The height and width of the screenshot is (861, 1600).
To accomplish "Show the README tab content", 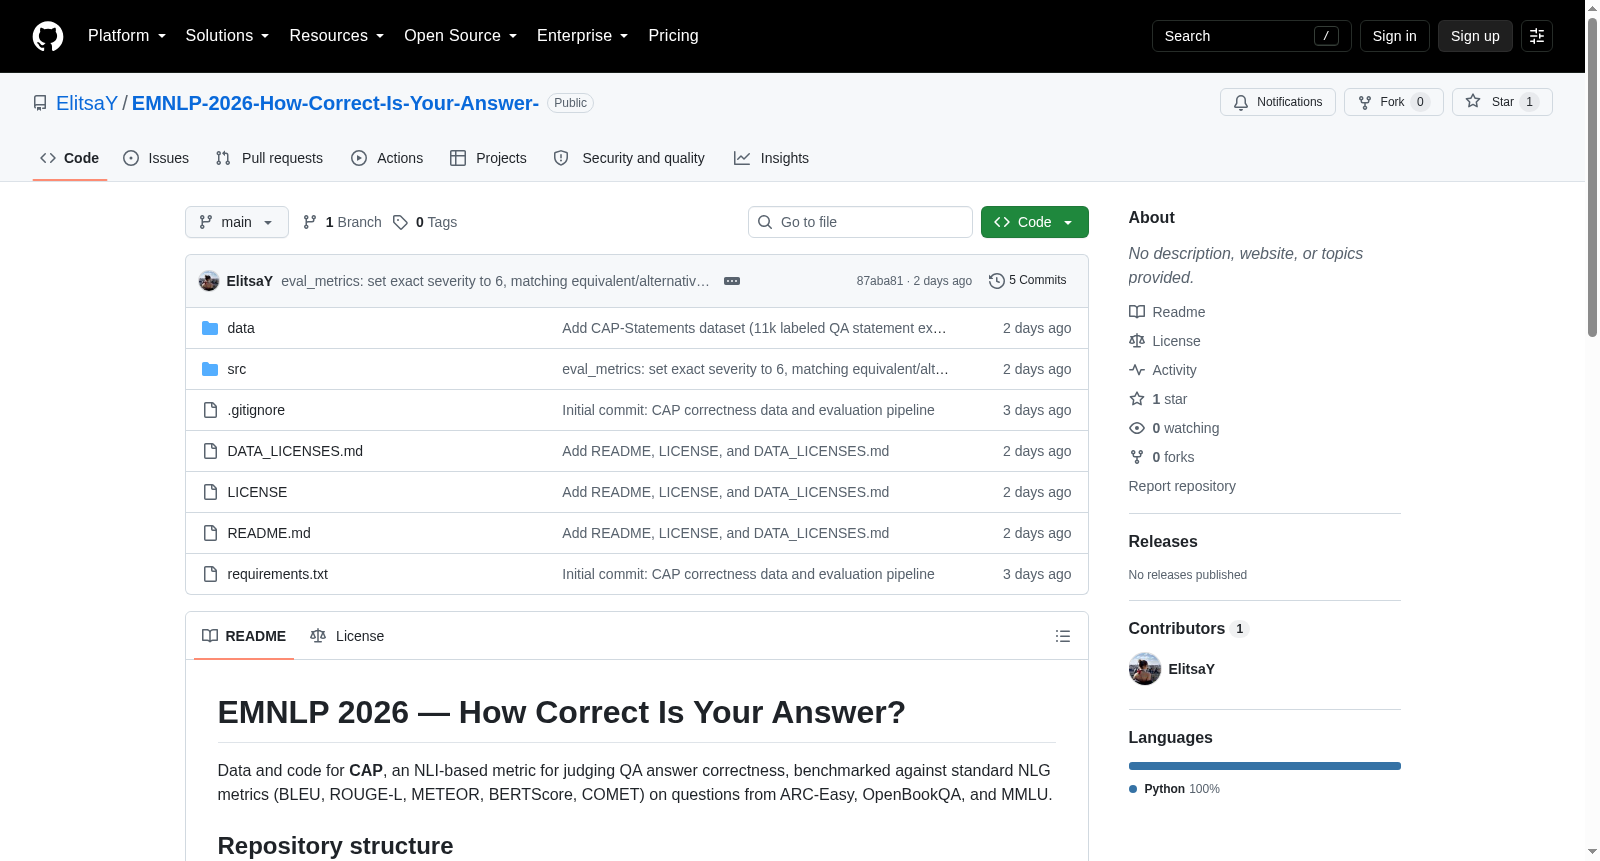I will coord(244,636).
